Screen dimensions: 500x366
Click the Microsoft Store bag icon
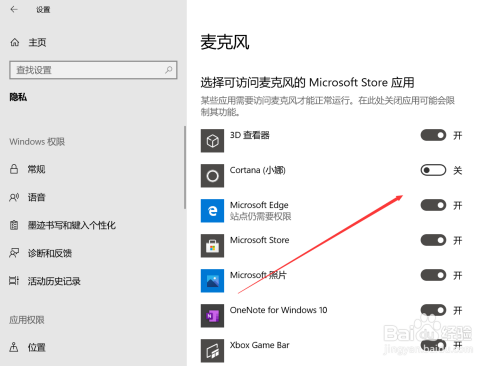click(x=212, y=246)
